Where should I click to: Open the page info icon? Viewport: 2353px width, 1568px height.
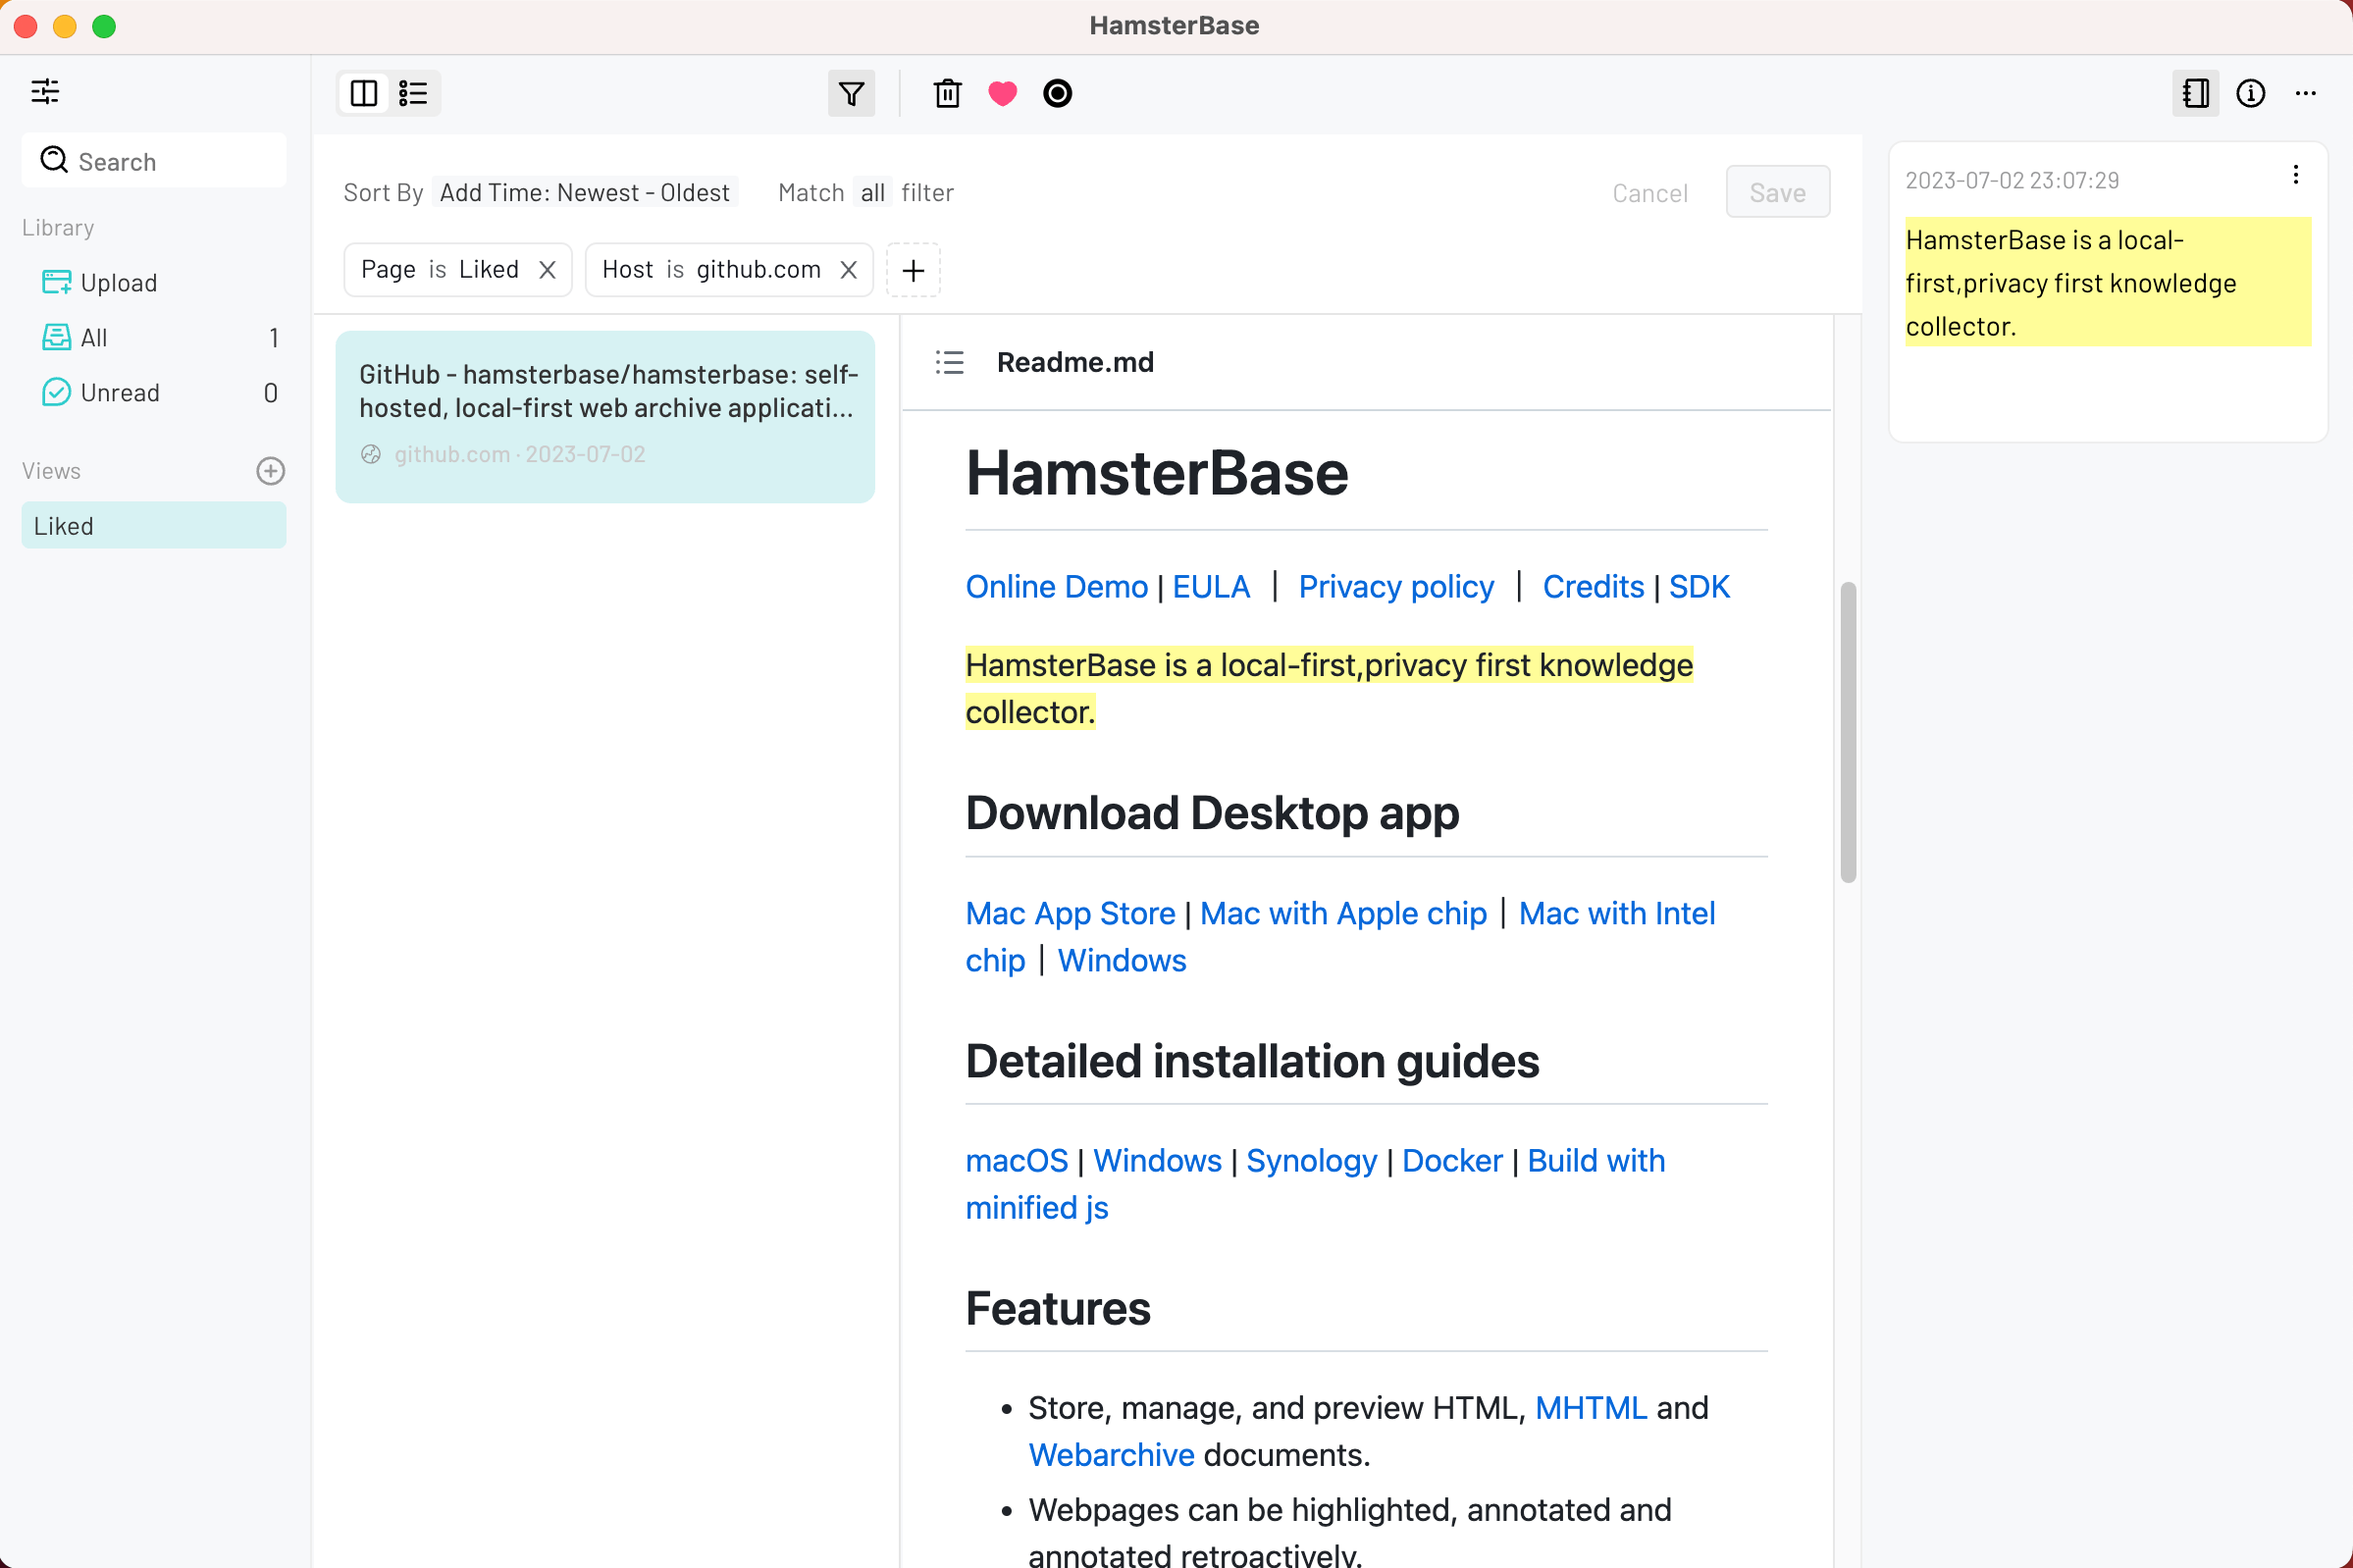click(2250, 93)
